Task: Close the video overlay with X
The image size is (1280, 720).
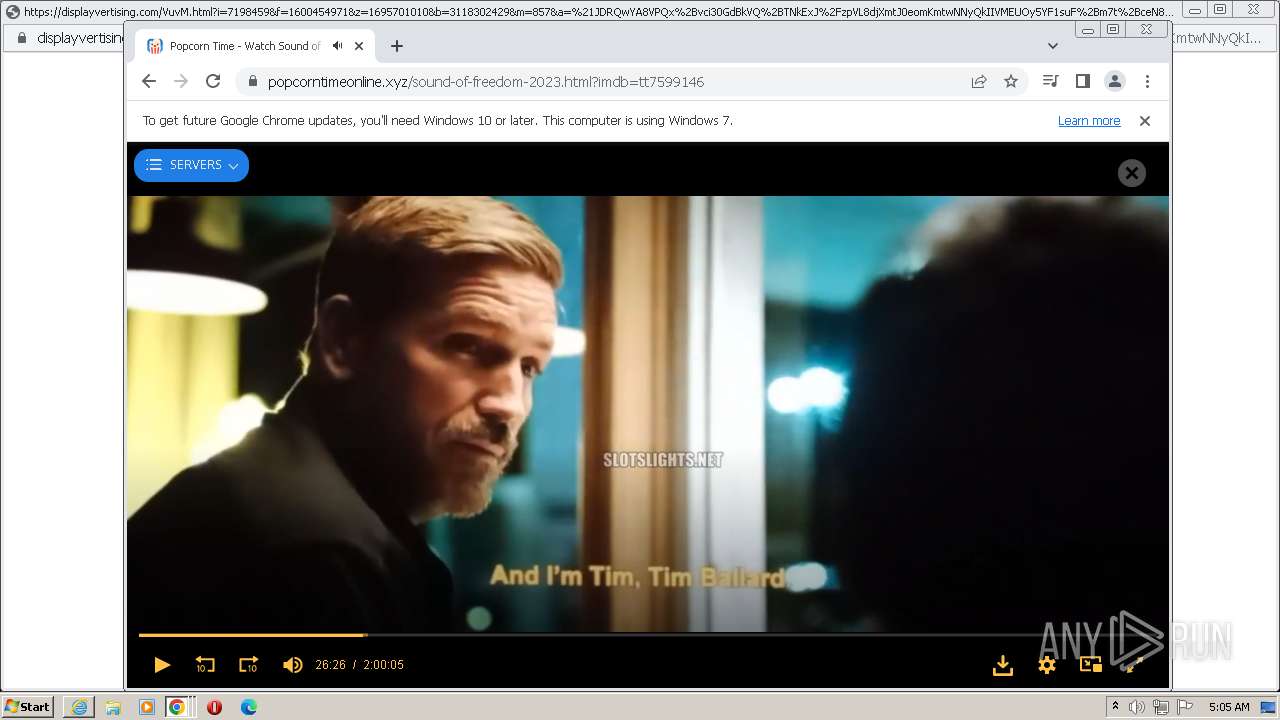Action: point(1131,173)
